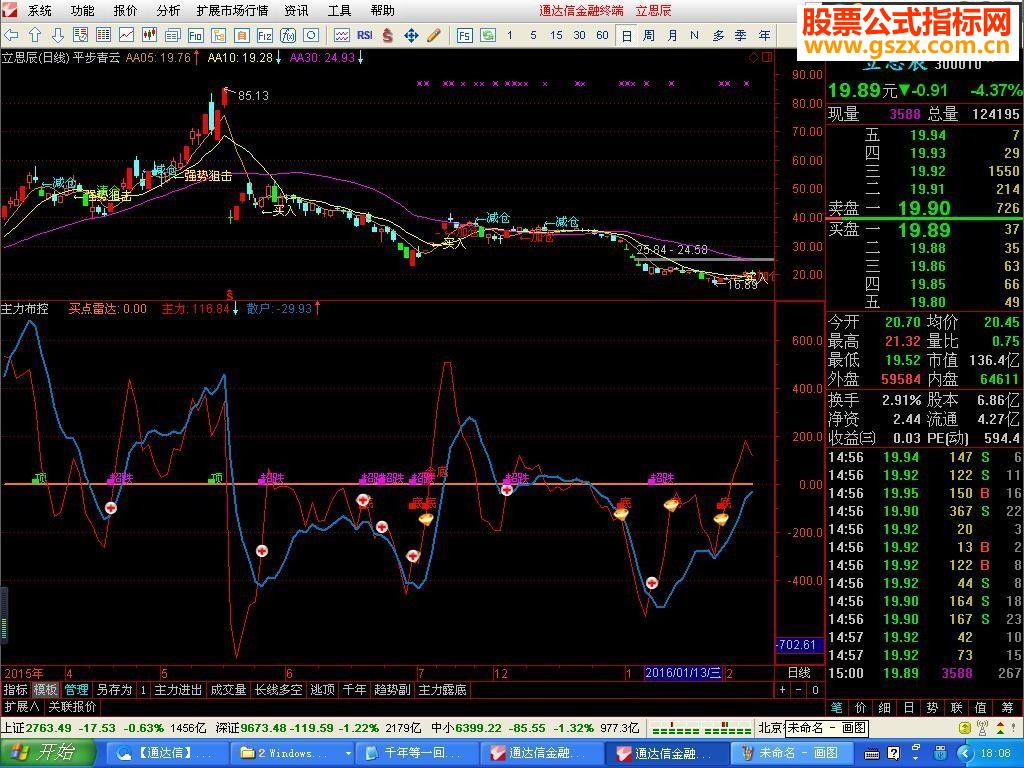
Task: Open the 帮助 menu
Action: pyautogui.click(x=383, y=10)
